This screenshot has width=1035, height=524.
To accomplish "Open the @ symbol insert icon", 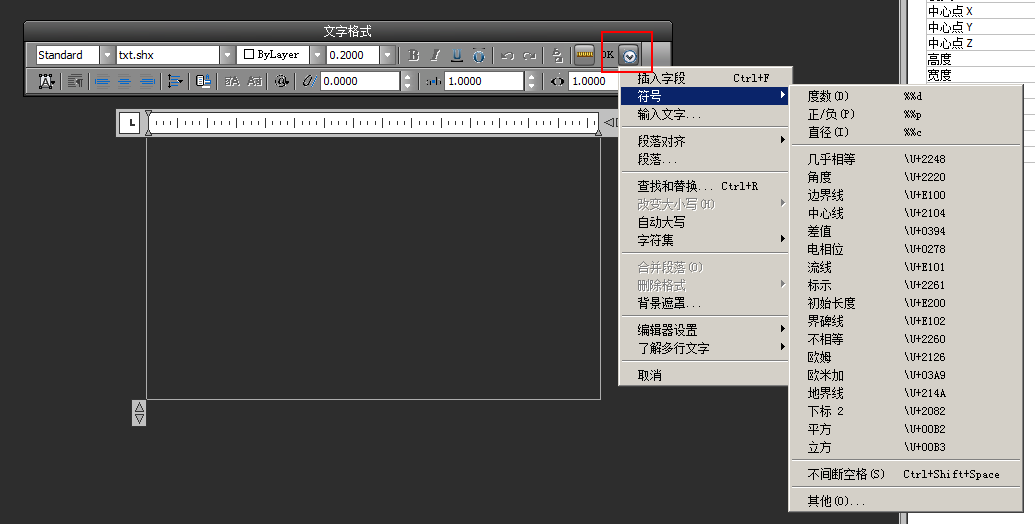I will coord(282,81).
